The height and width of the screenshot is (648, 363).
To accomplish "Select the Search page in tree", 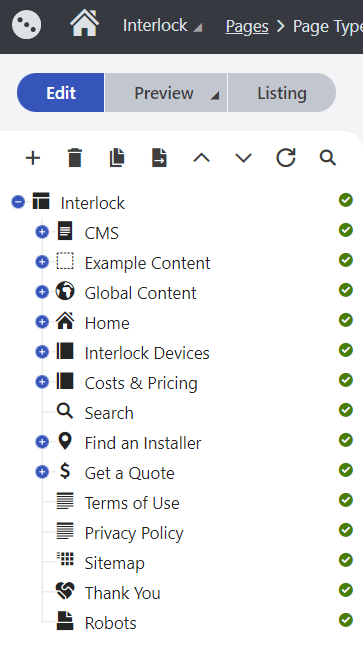I will click(x=109, y=413).
